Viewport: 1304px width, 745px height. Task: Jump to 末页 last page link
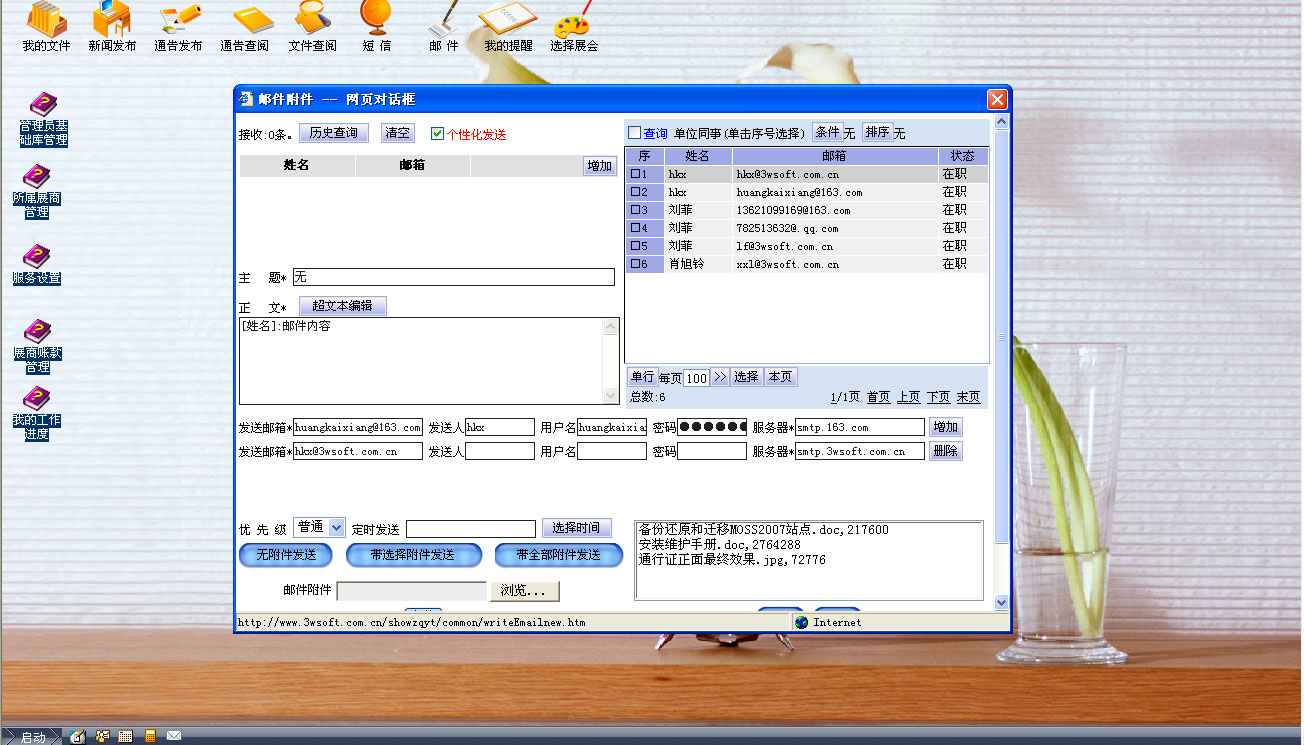pyautogui.click(x=968, y=397)
